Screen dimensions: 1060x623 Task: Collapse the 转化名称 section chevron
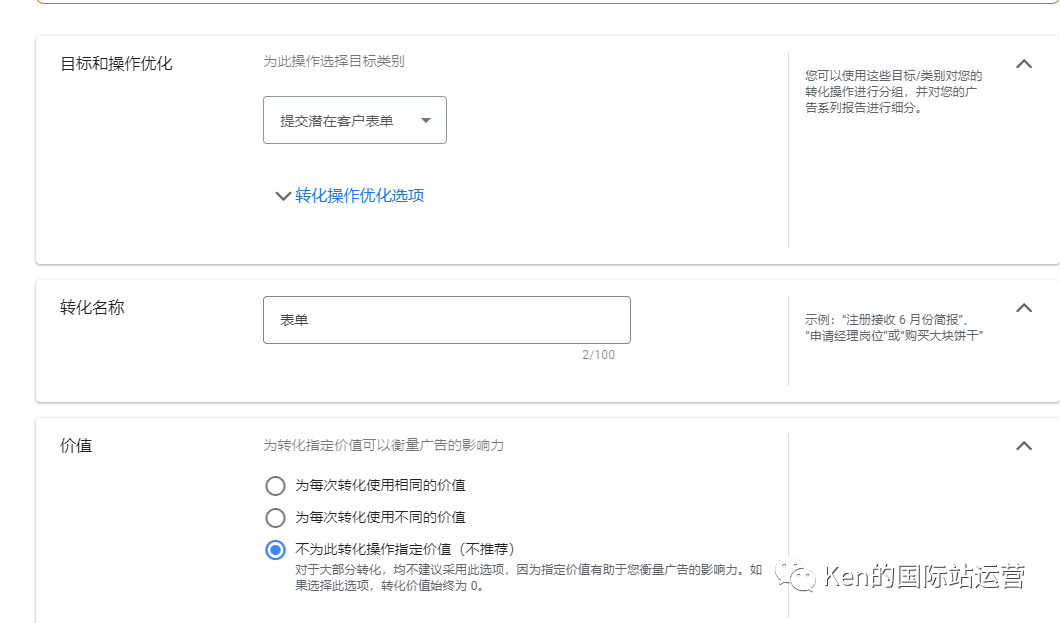[x=1023, y=308]
